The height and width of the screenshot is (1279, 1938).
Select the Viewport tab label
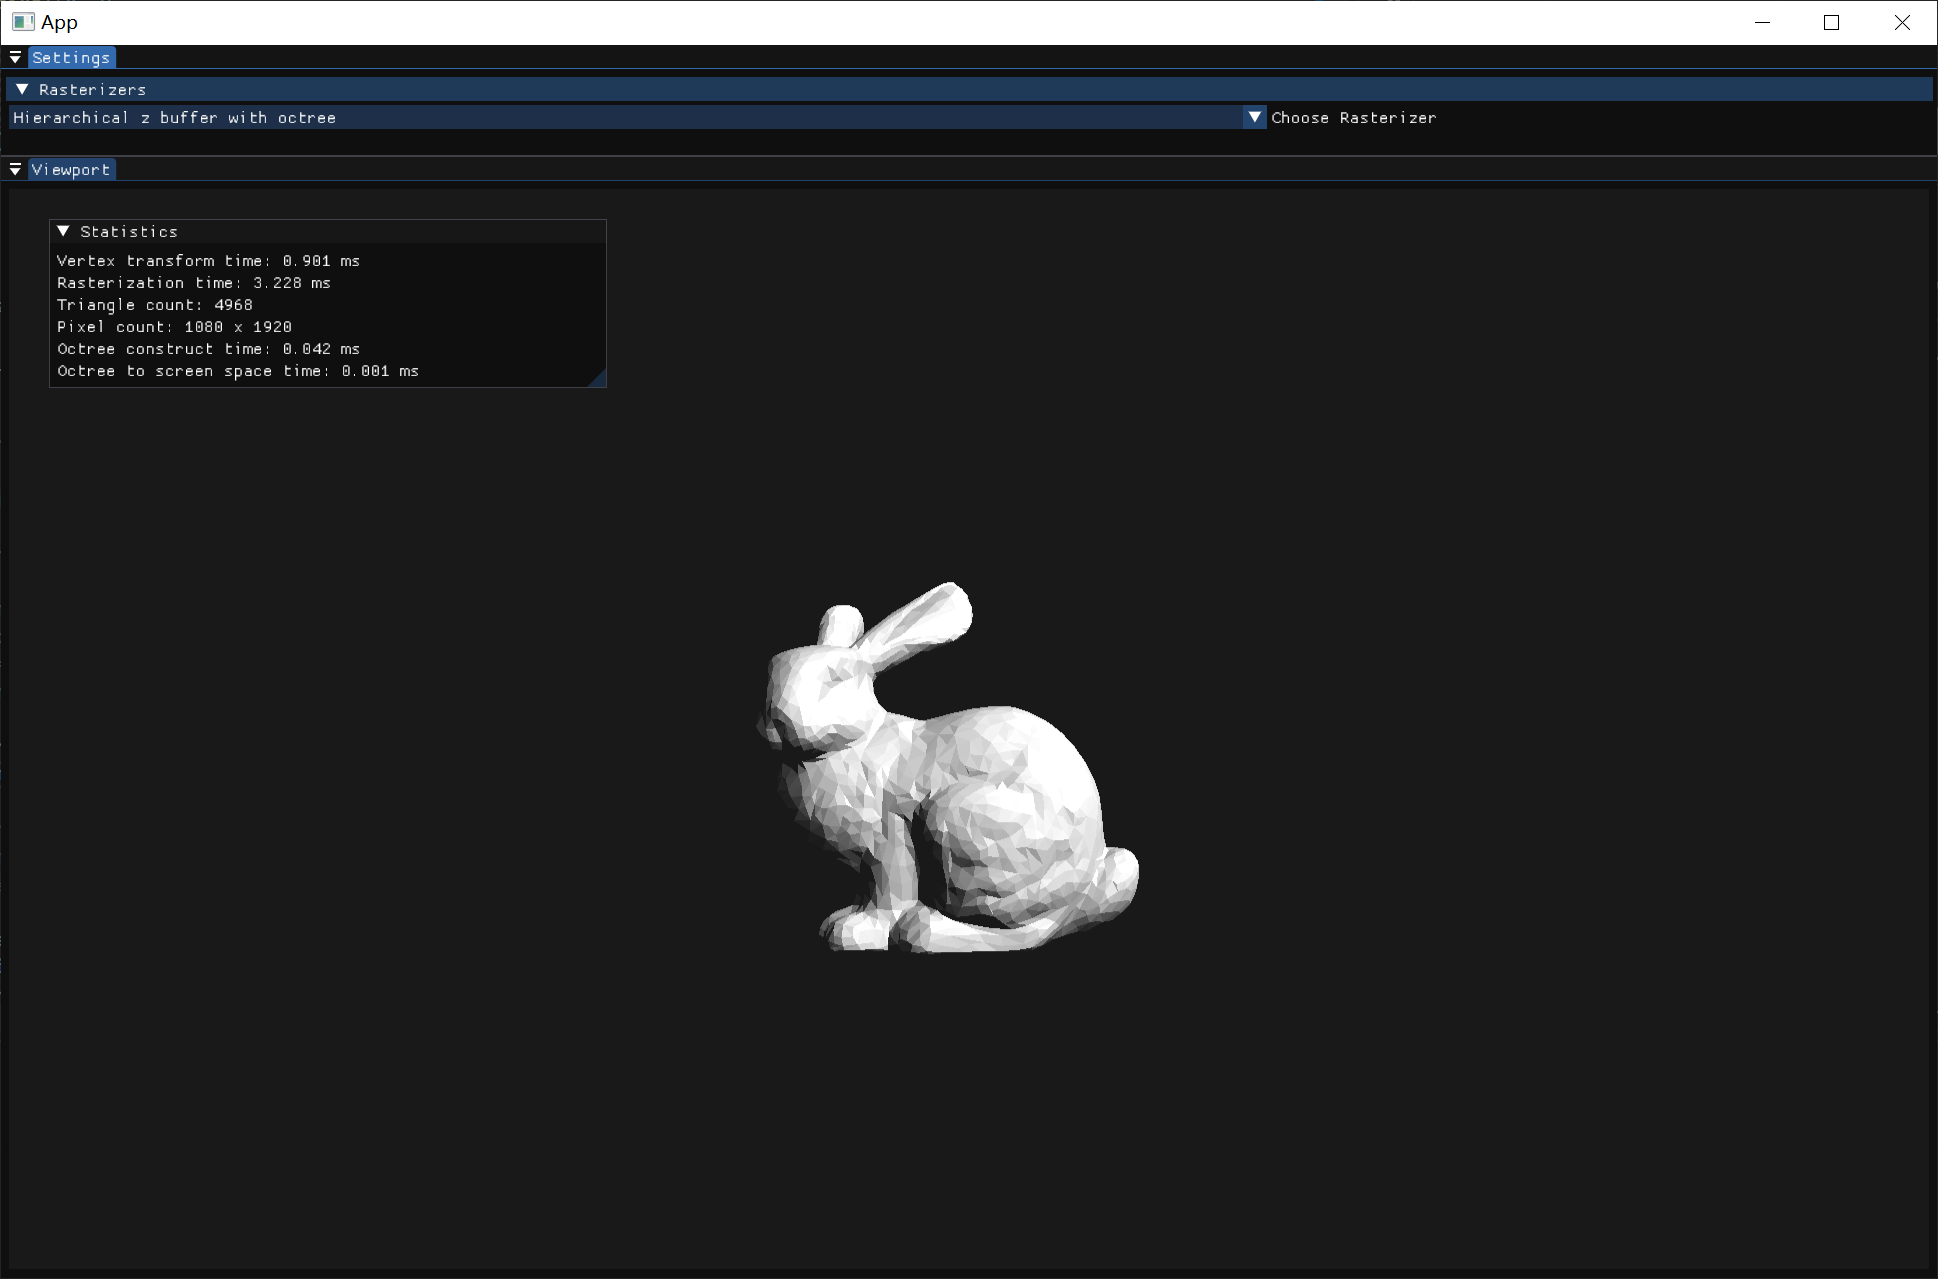tap(71, 170)
